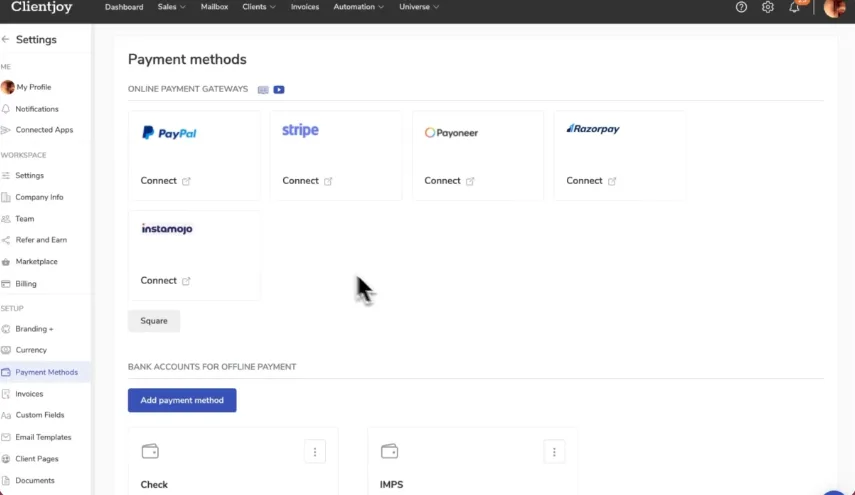Connect the Instamojo gateway

(159, 280)
